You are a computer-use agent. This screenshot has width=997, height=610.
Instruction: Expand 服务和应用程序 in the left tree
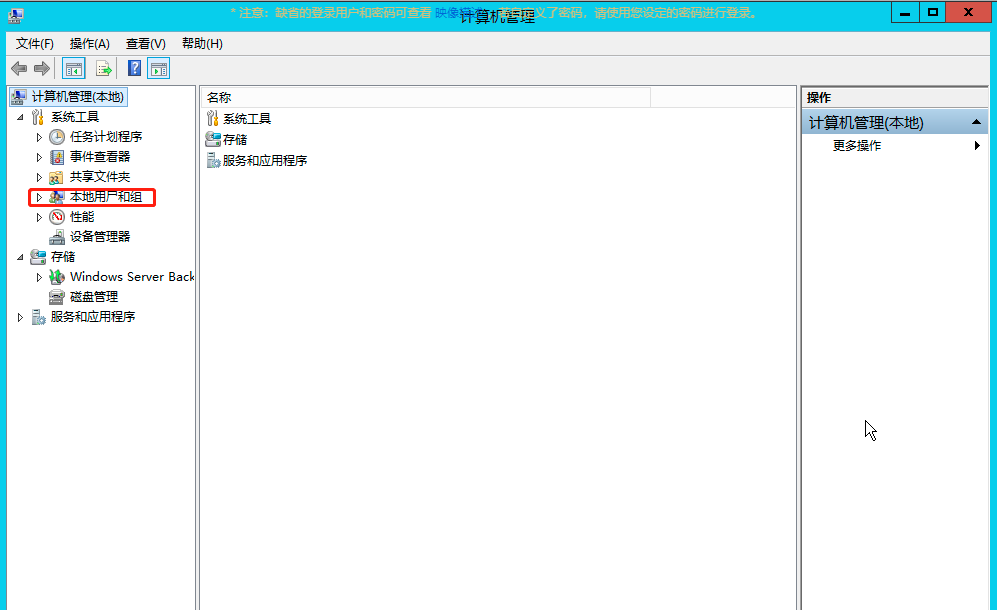20,317
